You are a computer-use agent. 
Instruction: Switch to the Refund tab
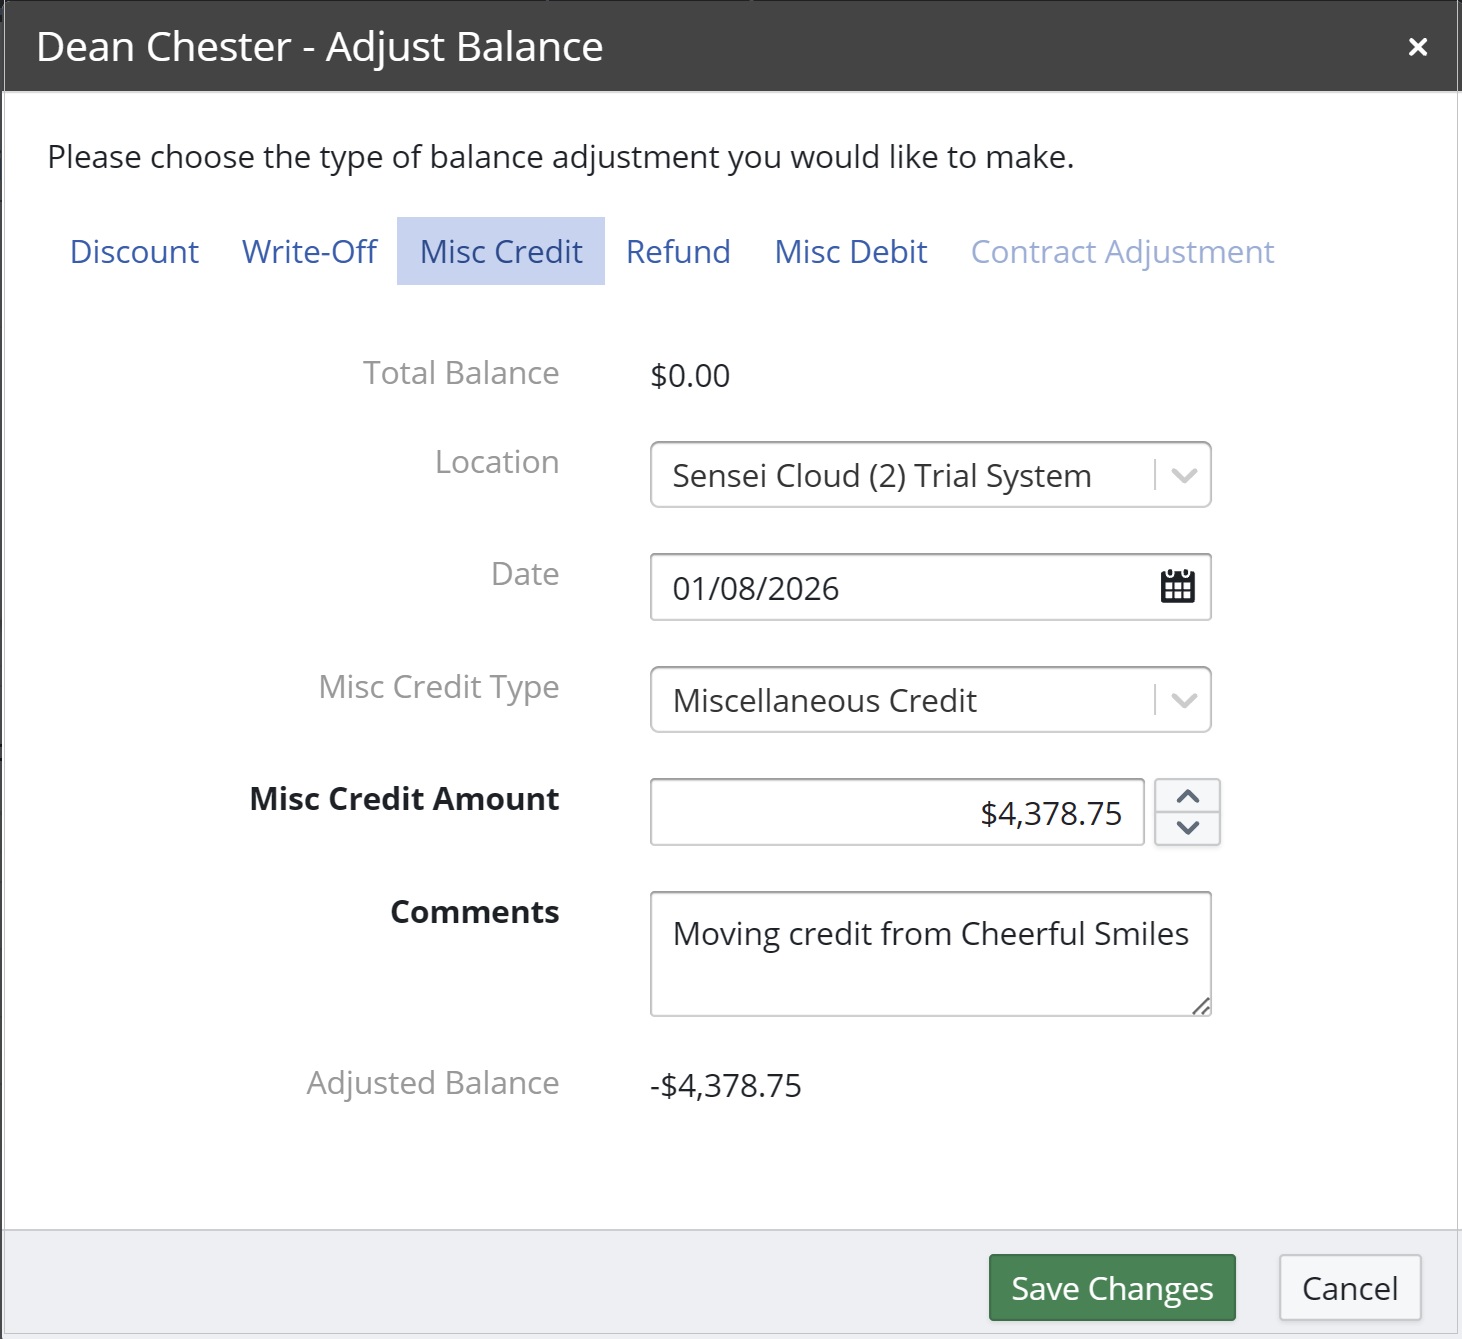click(678, 252)
